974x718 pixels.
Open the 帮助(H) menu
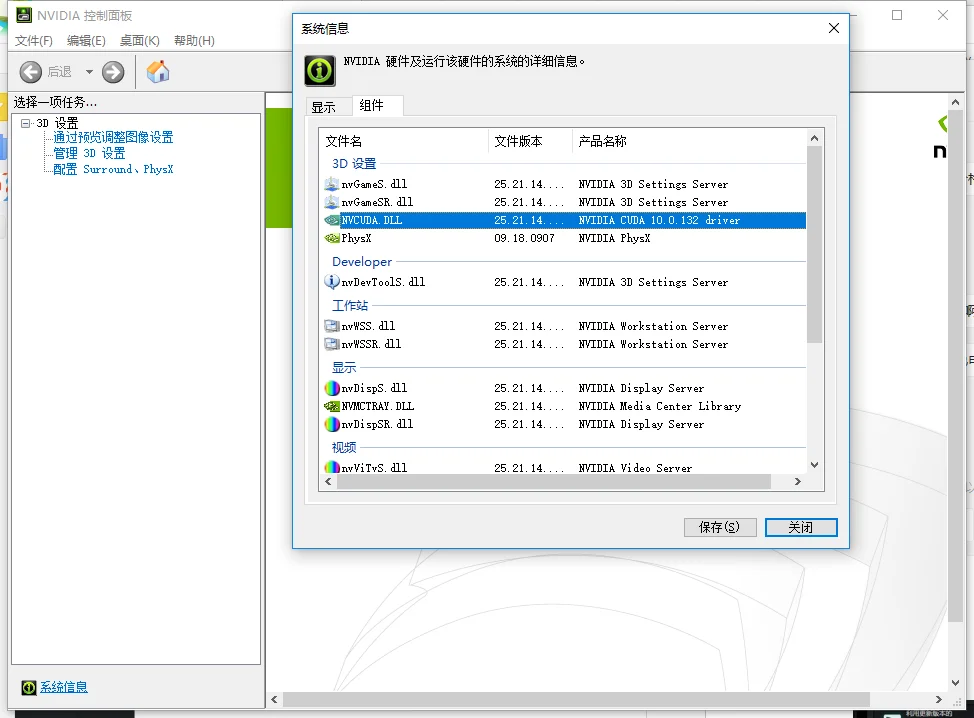point(194,40)
